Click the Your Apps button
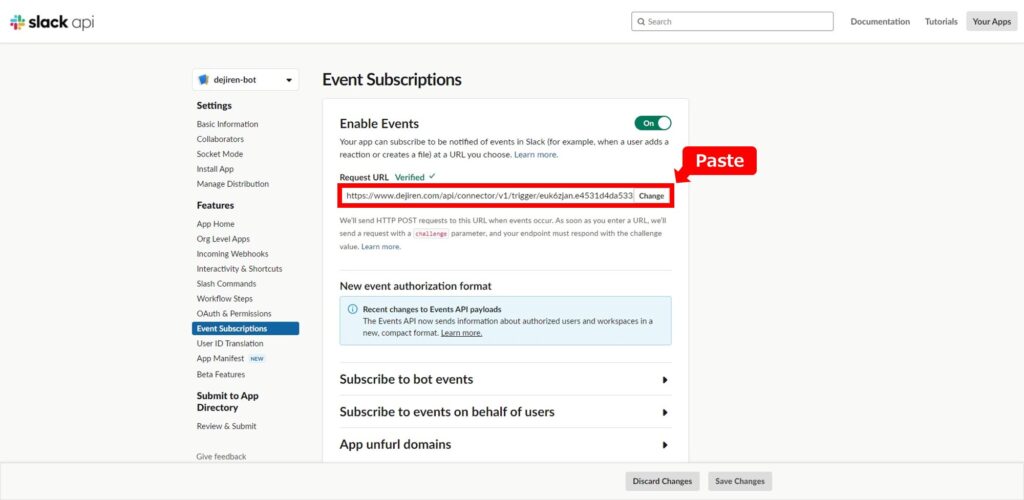Image resolution: width=1024 pixels, height=500 pixels. 991,22
